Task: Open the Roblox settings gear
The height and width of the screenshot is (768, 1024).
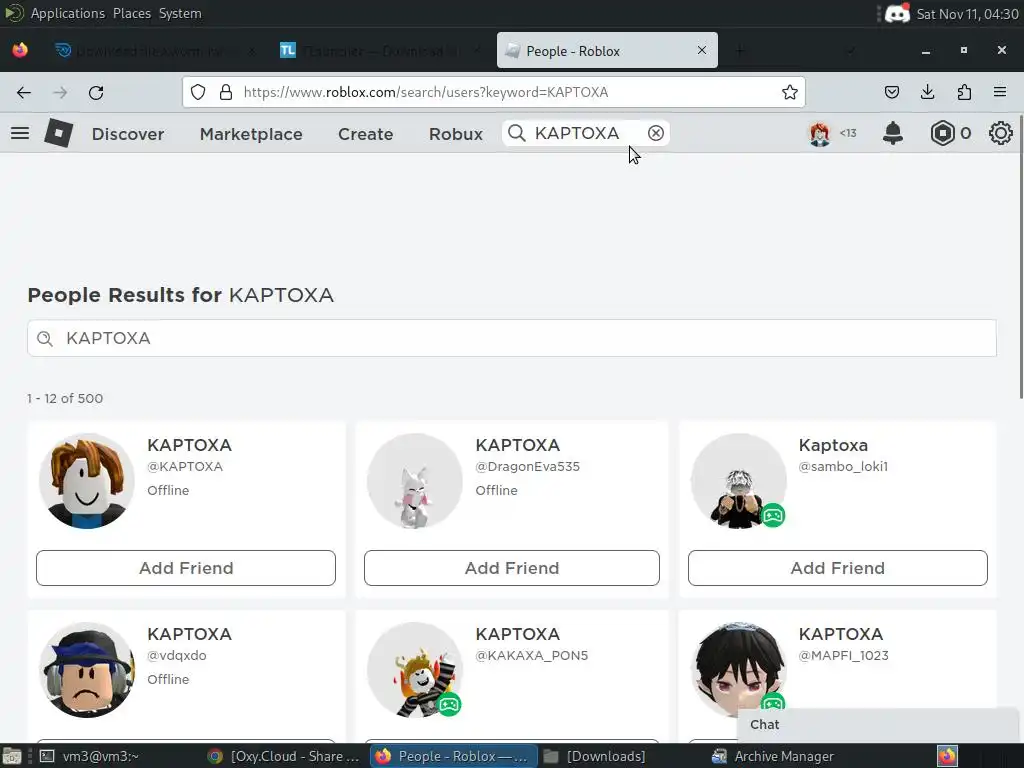Action: (1000, 133)
